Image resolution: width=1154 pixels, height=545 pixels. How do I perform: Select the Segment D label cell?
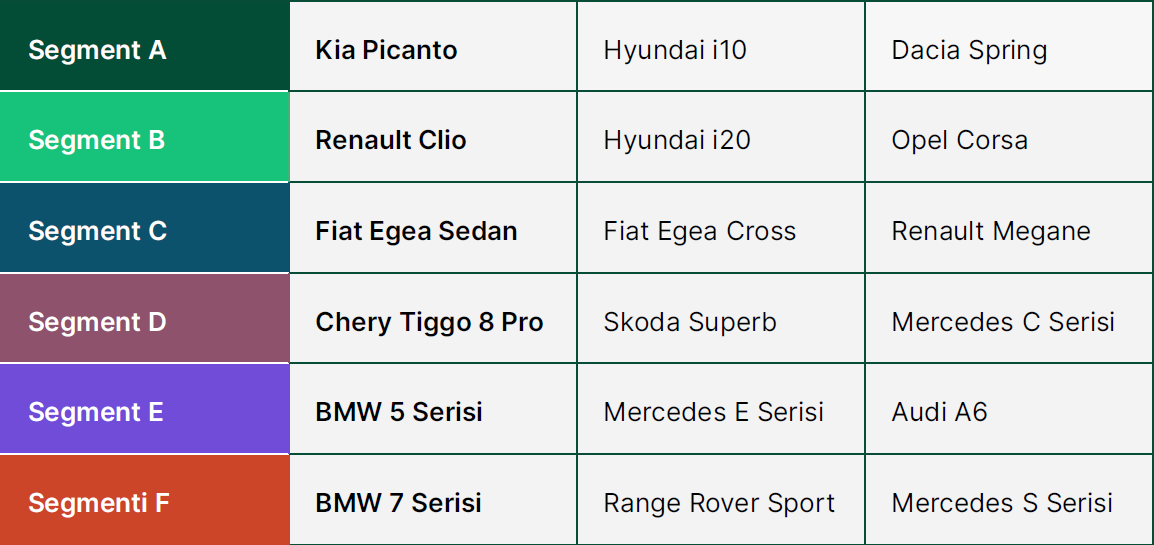97,322
